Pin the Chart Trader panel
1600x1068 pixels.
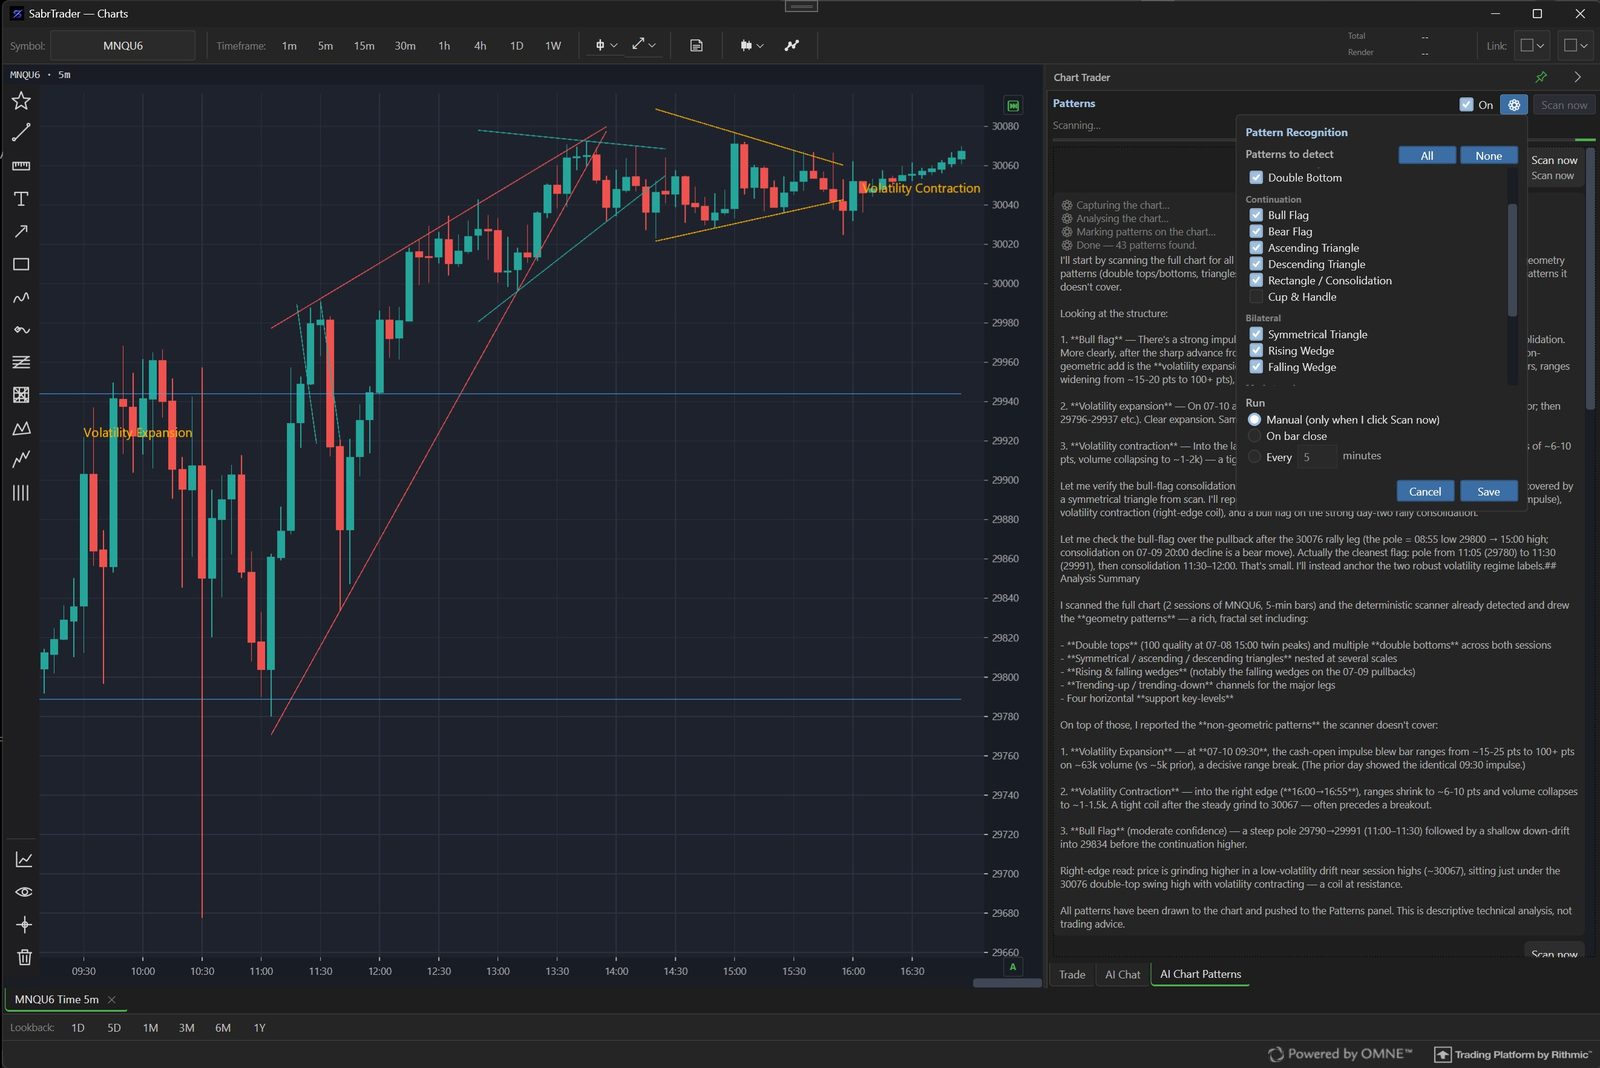click(1541, 77)
